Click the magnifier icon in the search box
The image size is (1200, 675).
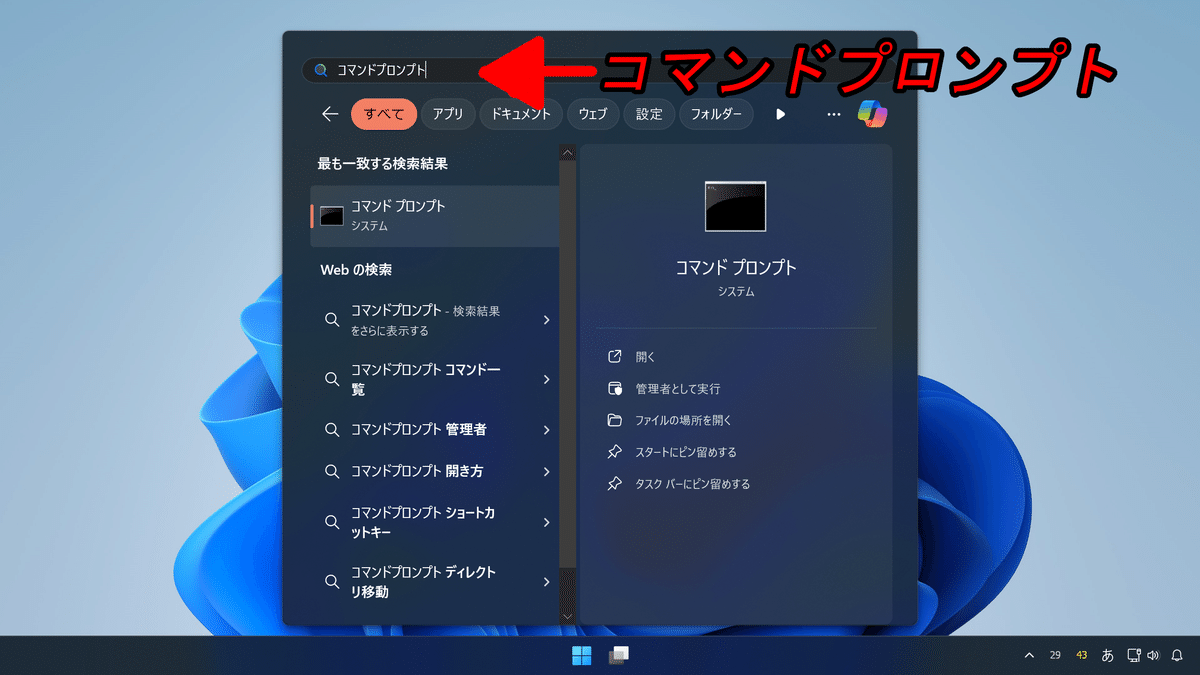tap(320, 71)
